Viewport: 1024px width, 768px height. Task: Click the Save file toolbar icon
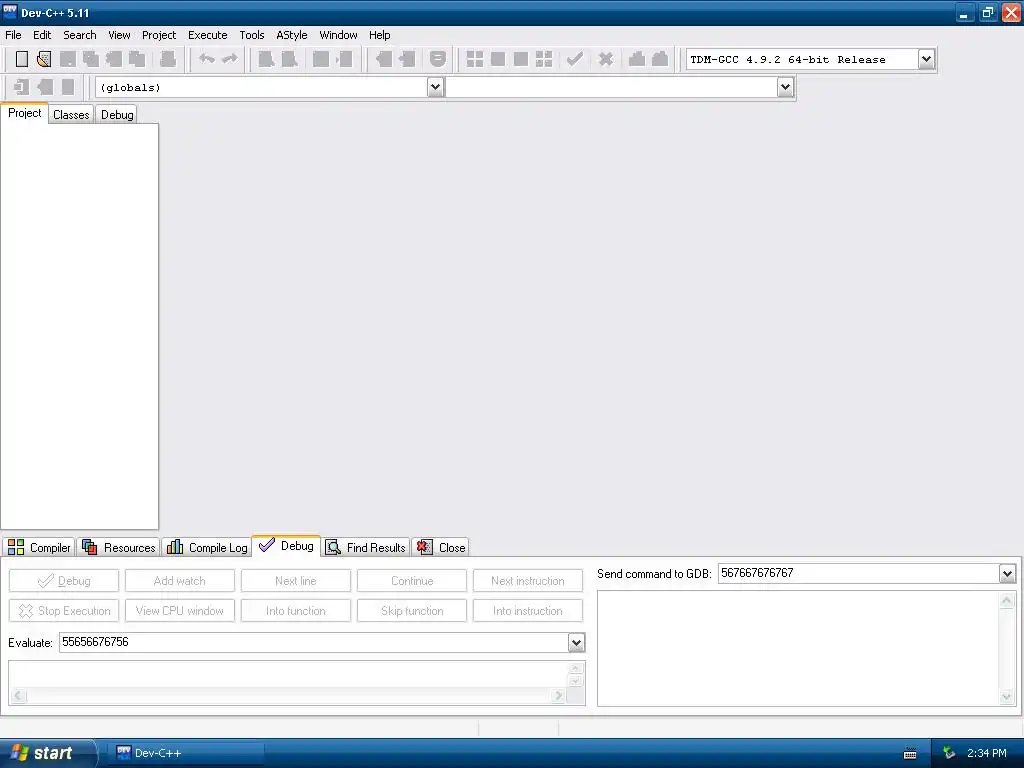coord(67,59)
